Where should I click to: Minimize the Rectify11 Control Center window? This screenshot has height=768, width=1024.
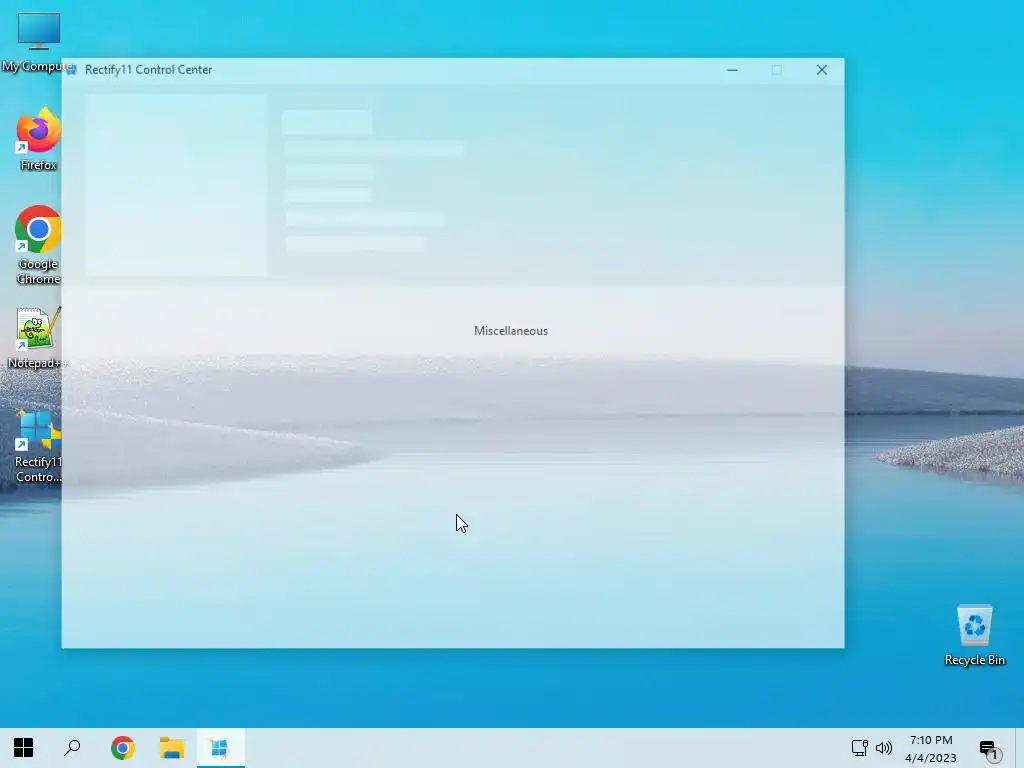click(732, 70)
